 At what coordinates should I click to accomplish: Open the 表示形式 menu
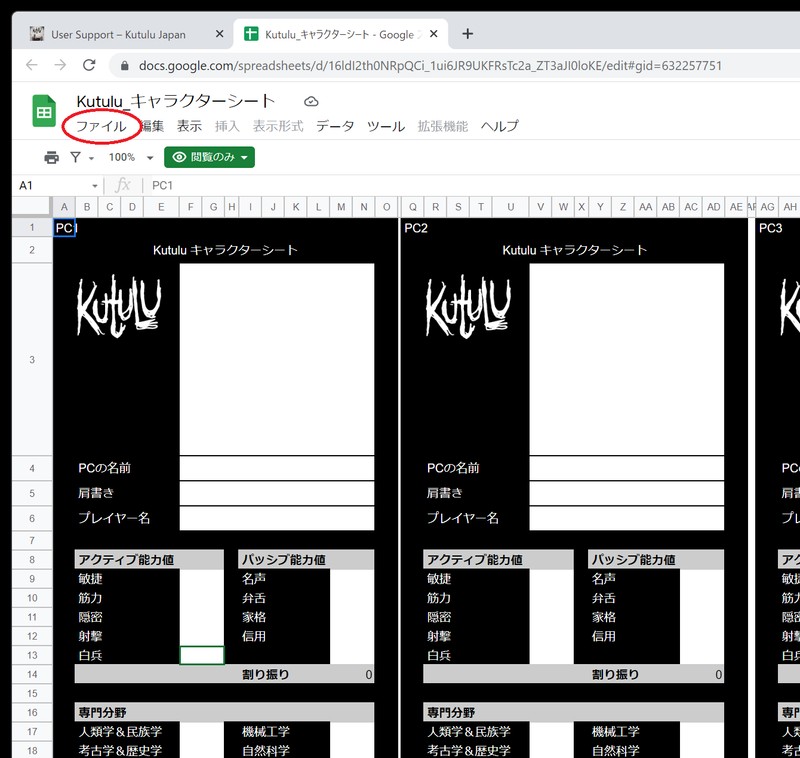pyautogui.click(x=278, y=127)
